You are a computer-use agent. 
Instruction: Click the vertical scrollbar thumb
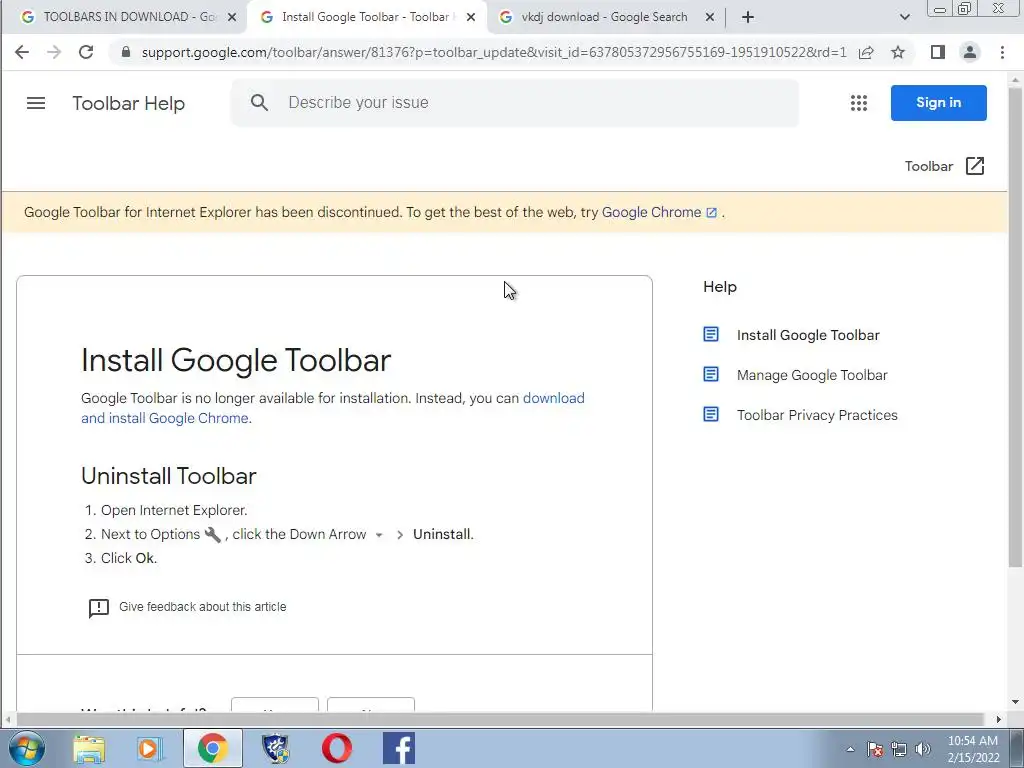pyautogui.click(x=1015, y=327)
